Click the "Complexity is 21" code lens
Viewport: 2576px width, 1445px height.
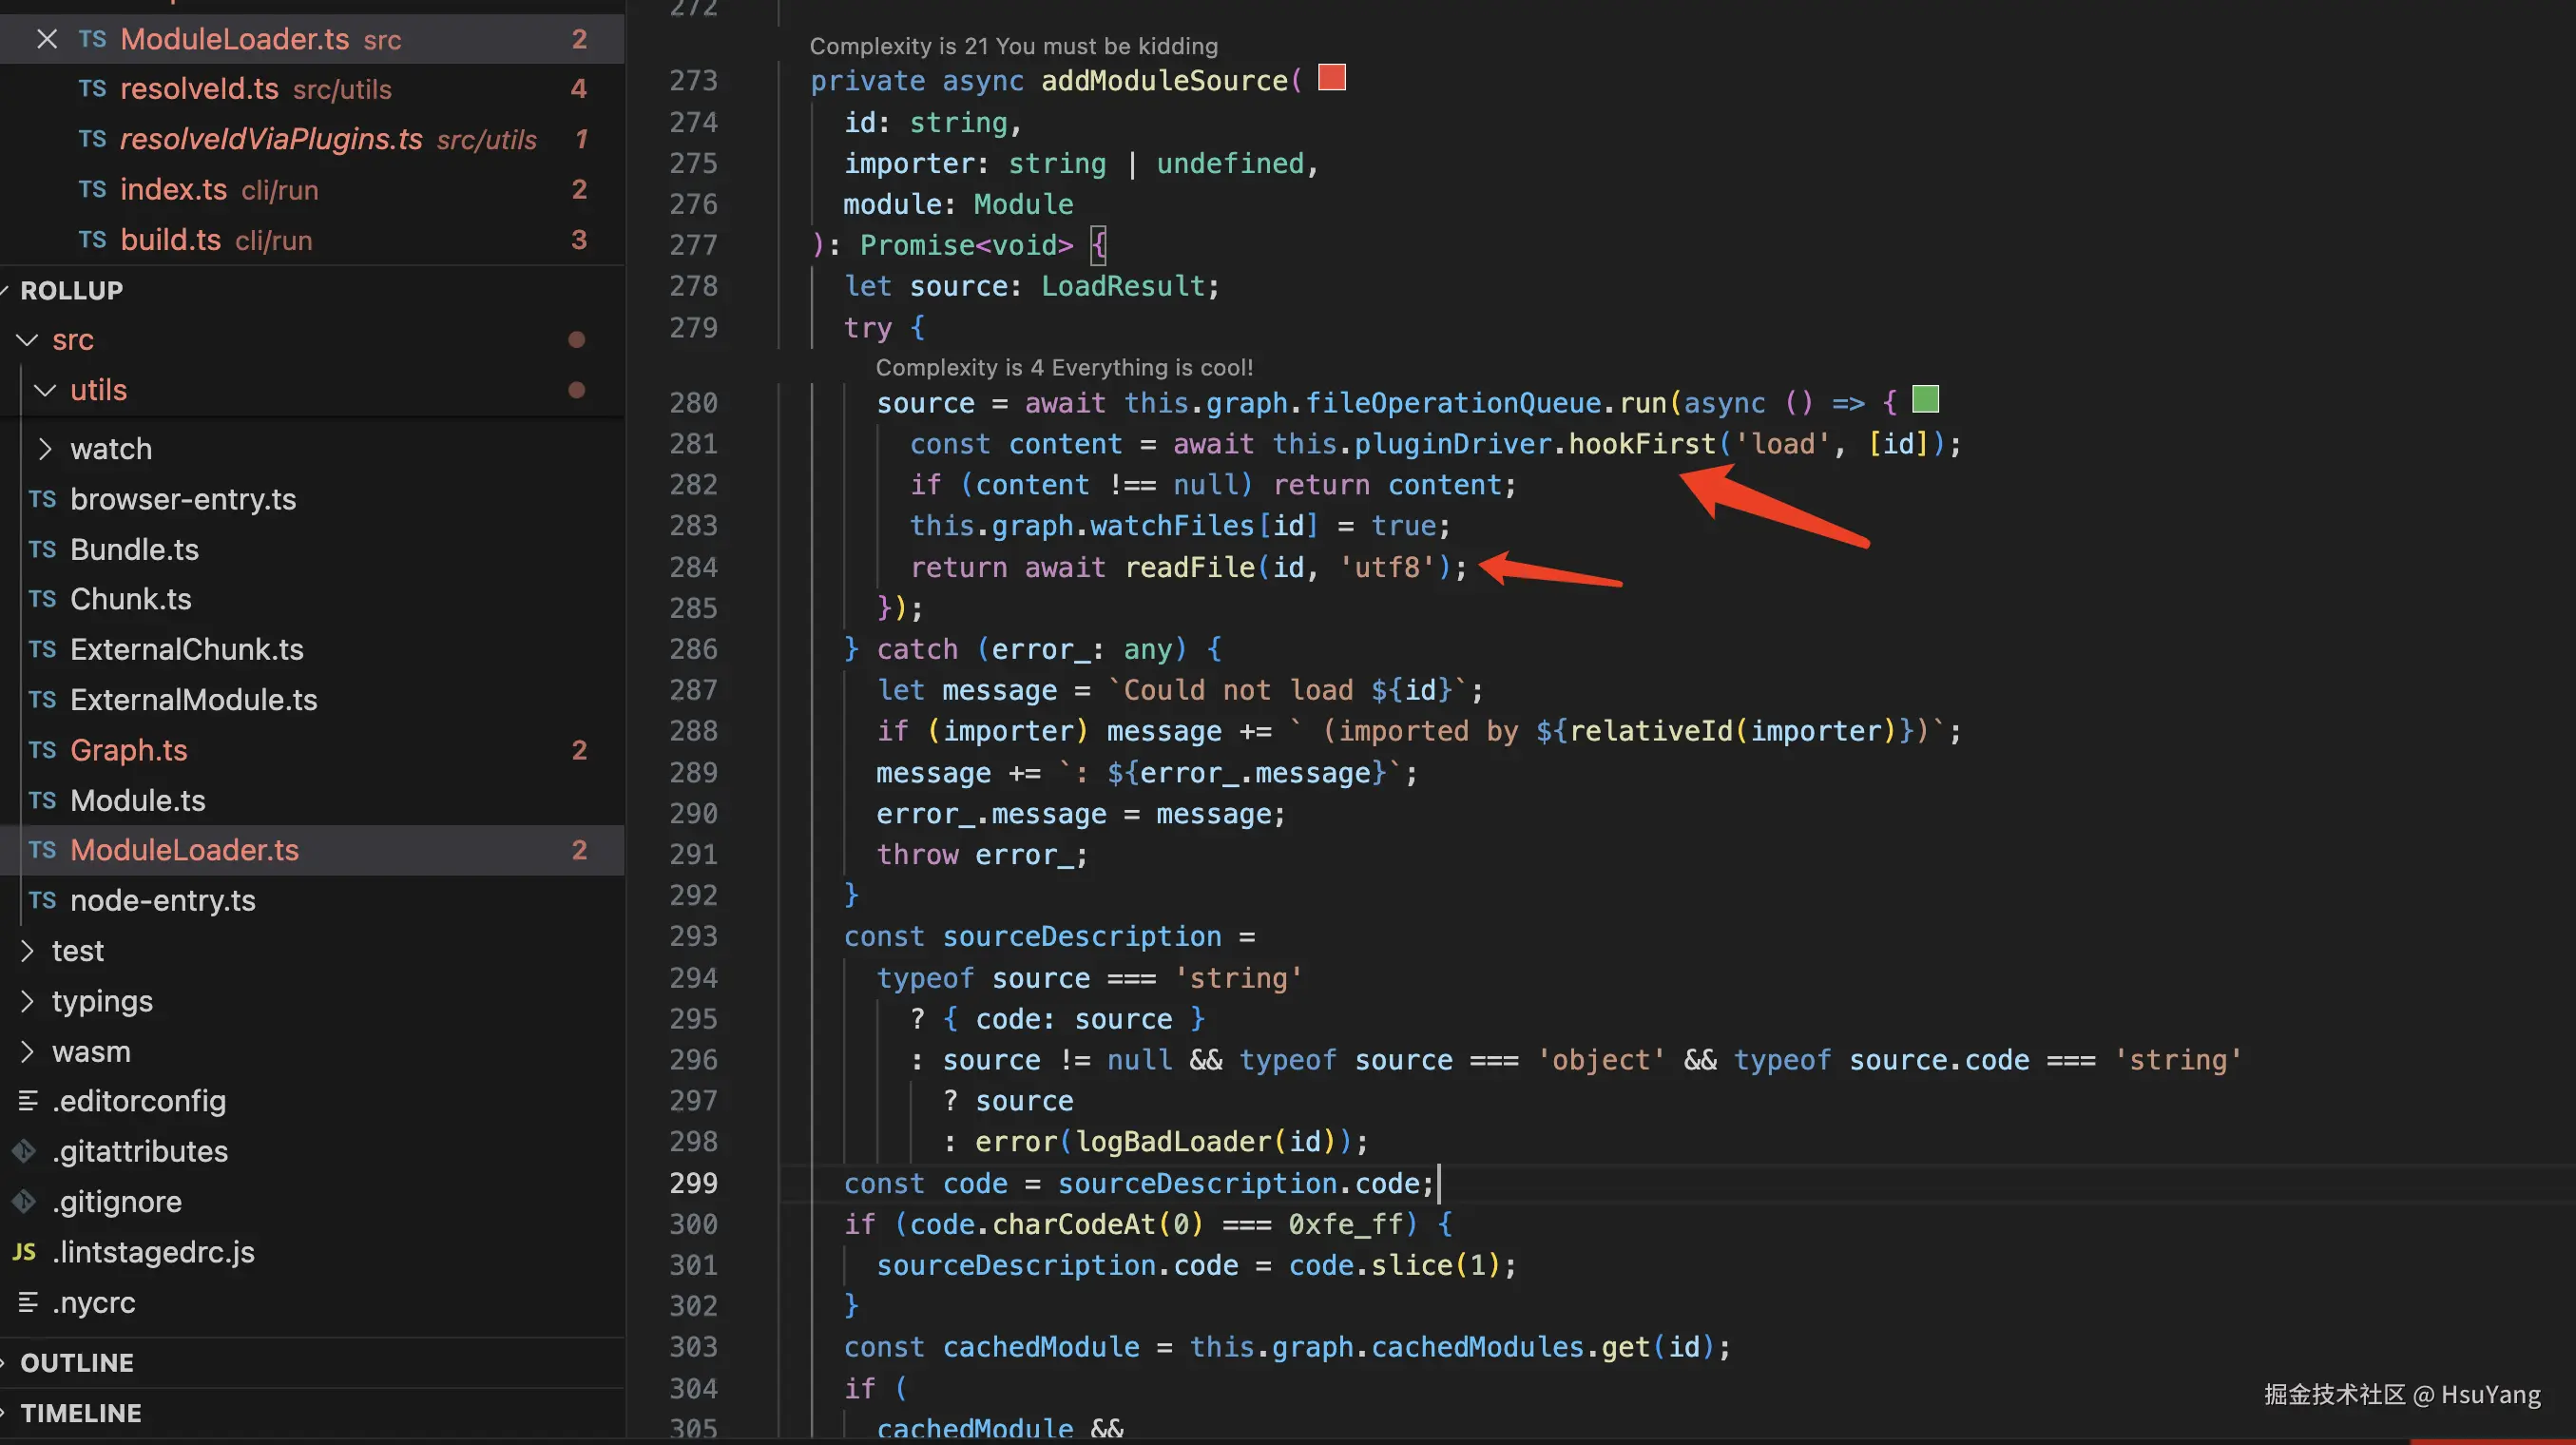pos(1013,46)
